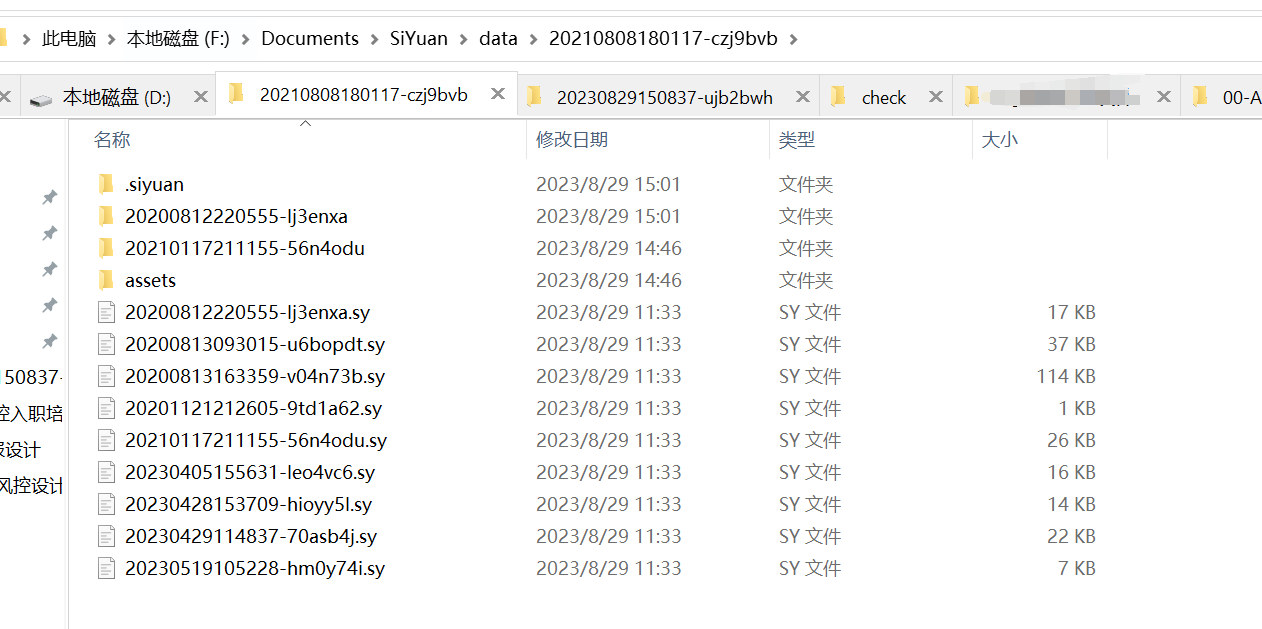The image size is (1262, 629).
Task: Sort by 修改日期 column header
Action: coord(572,140)
